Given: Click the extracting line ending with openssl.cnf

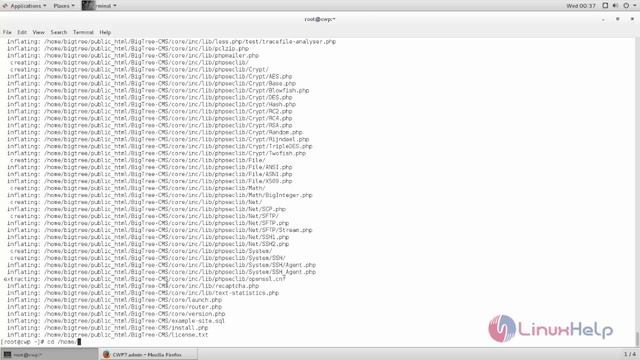Looking at the screenshot, I should (144, 279).
